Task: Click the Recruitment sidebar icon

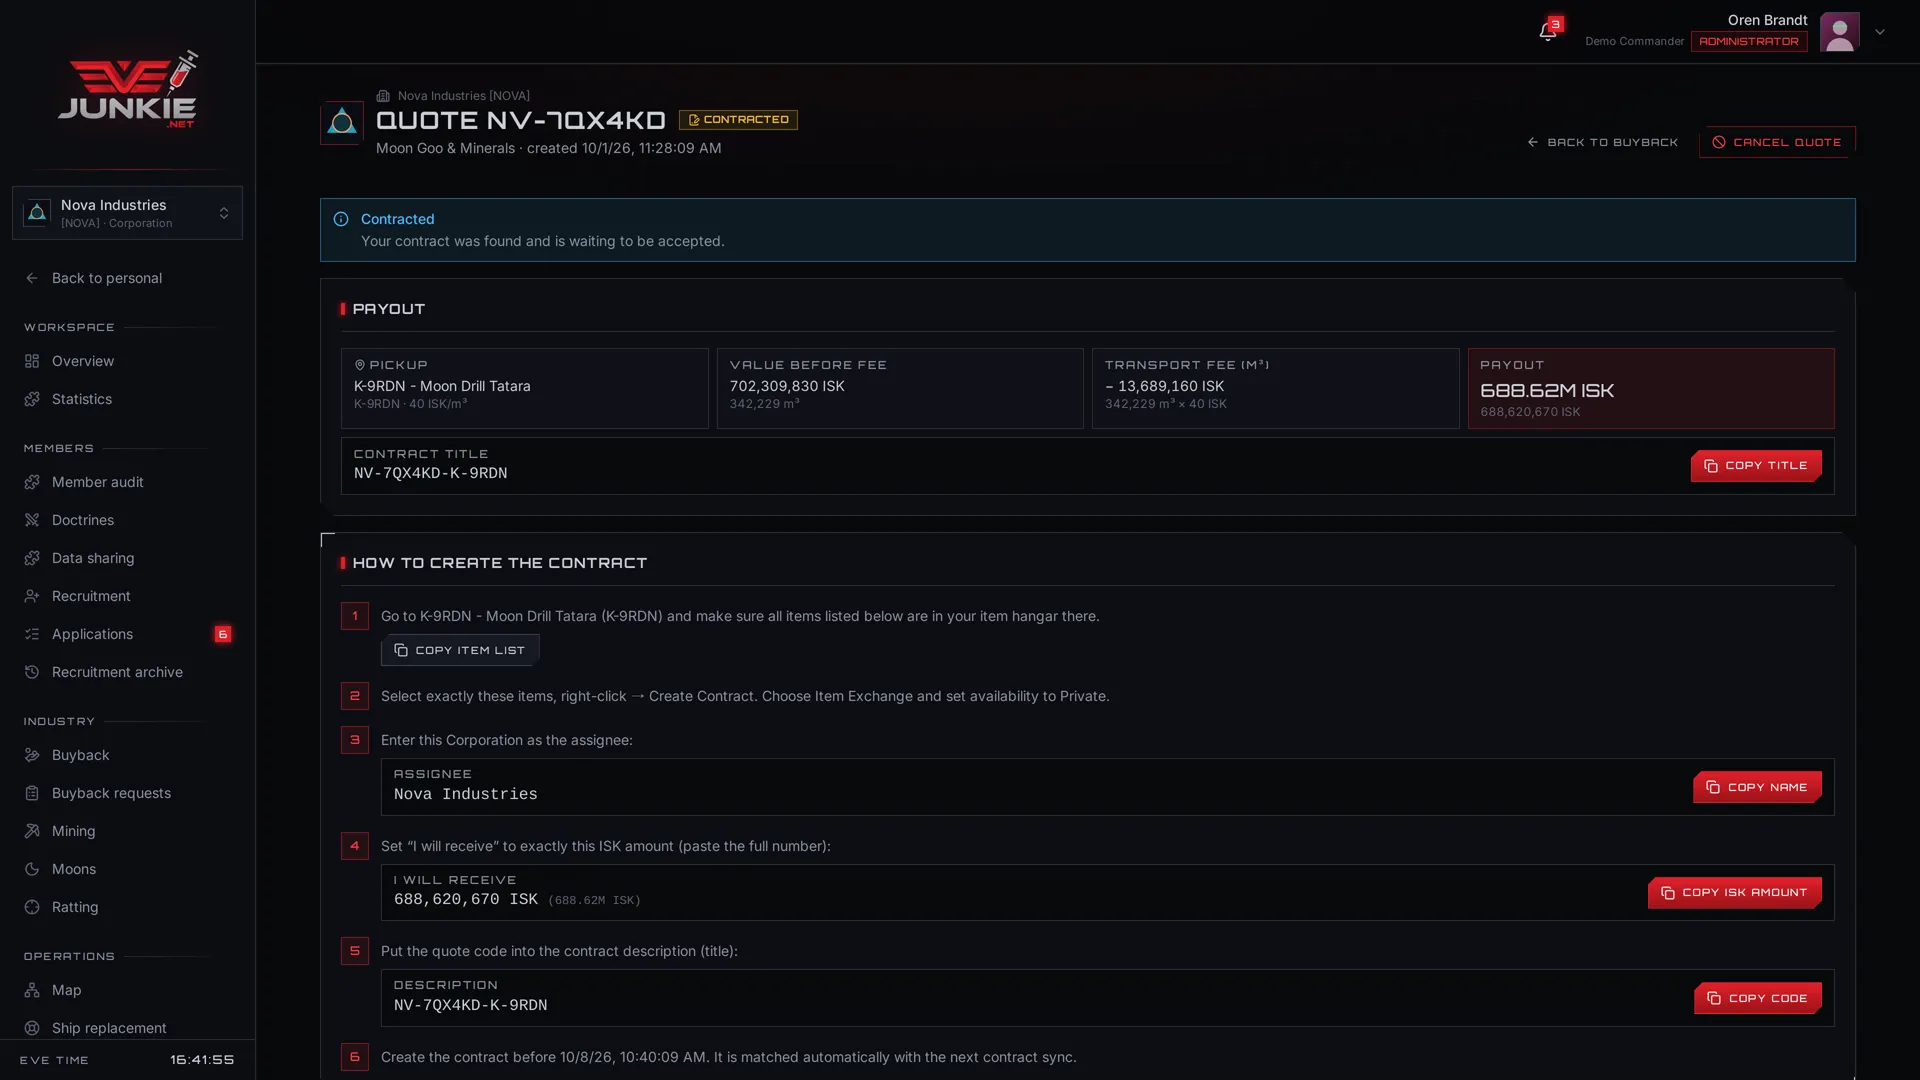Action: (32, 596)
